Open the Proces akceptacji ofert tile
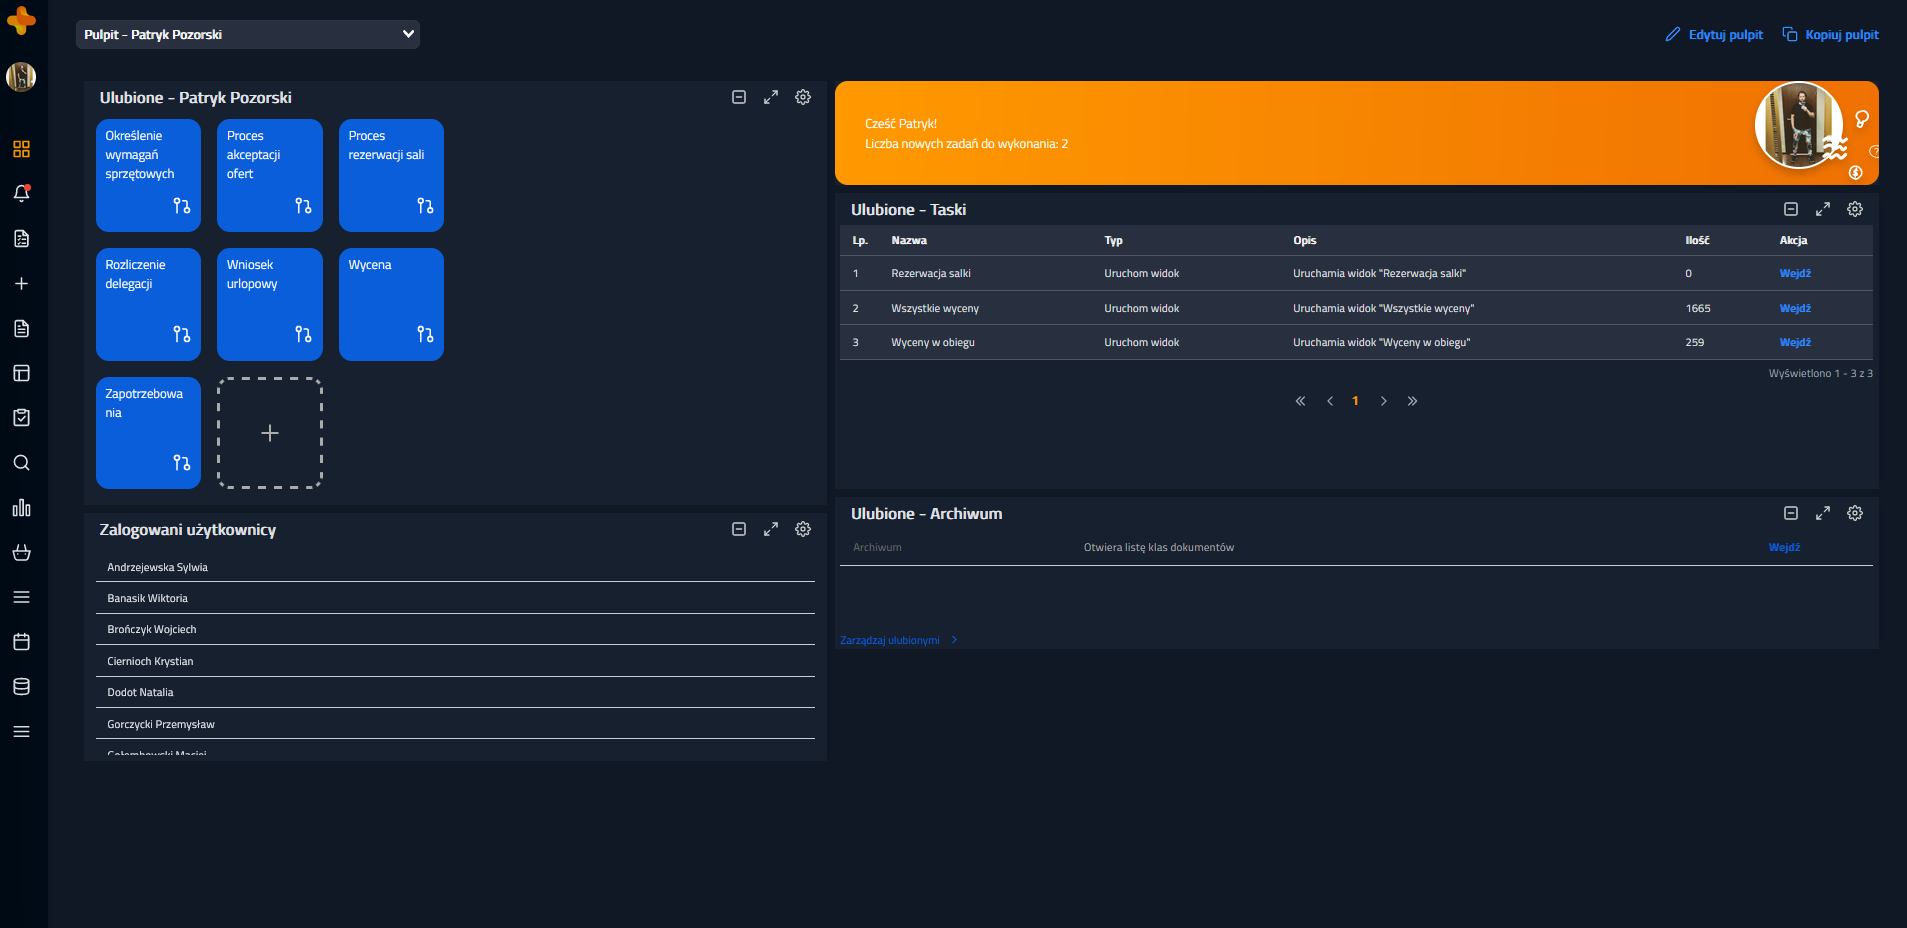Viewport: 1907px width, 928px height. [270, 175]
